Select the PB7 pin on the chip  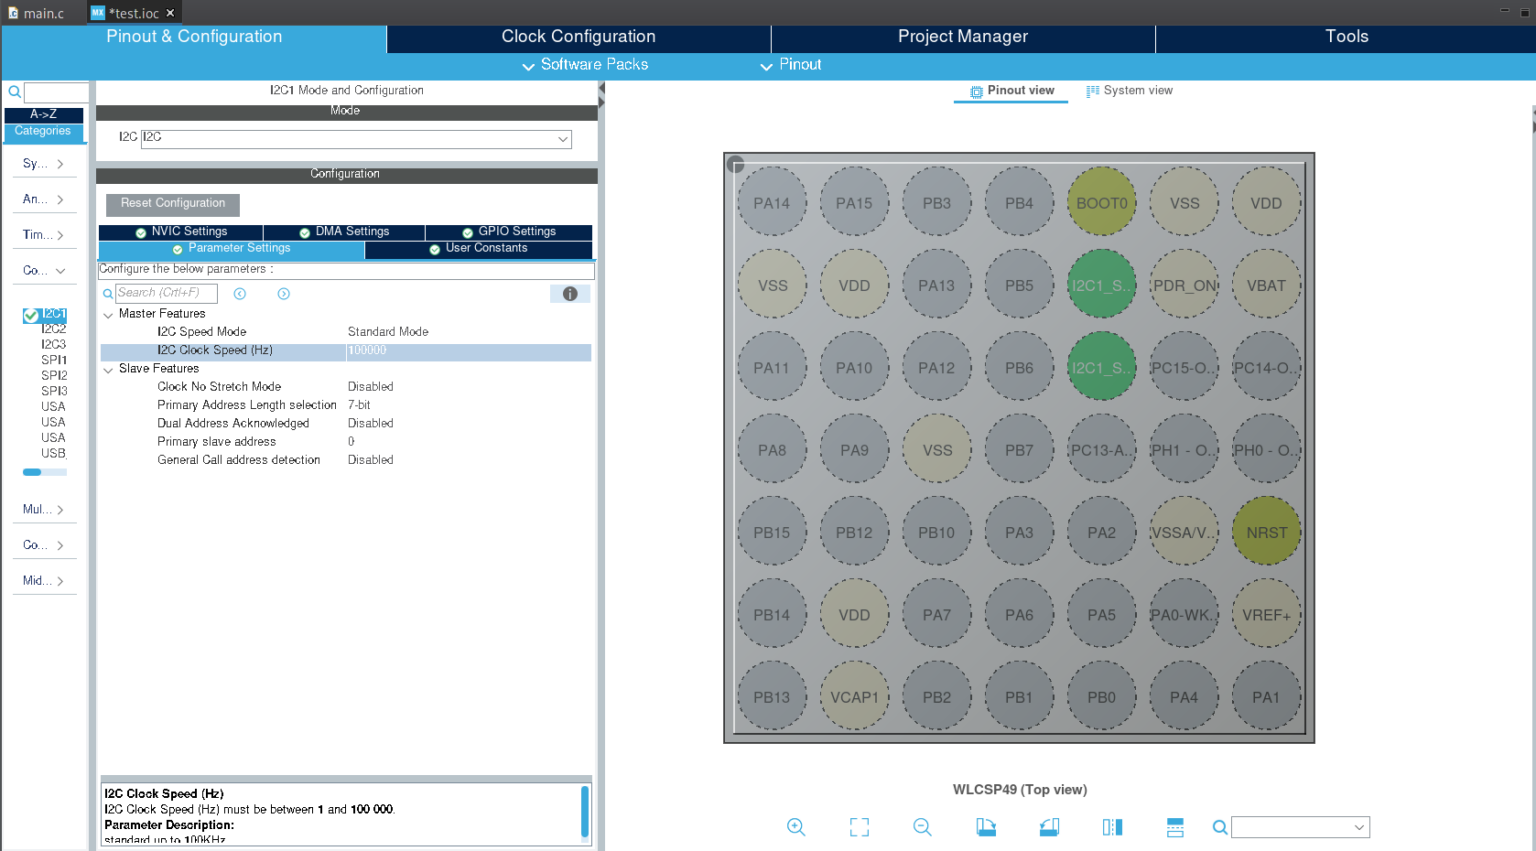(x=1019, y=451)
